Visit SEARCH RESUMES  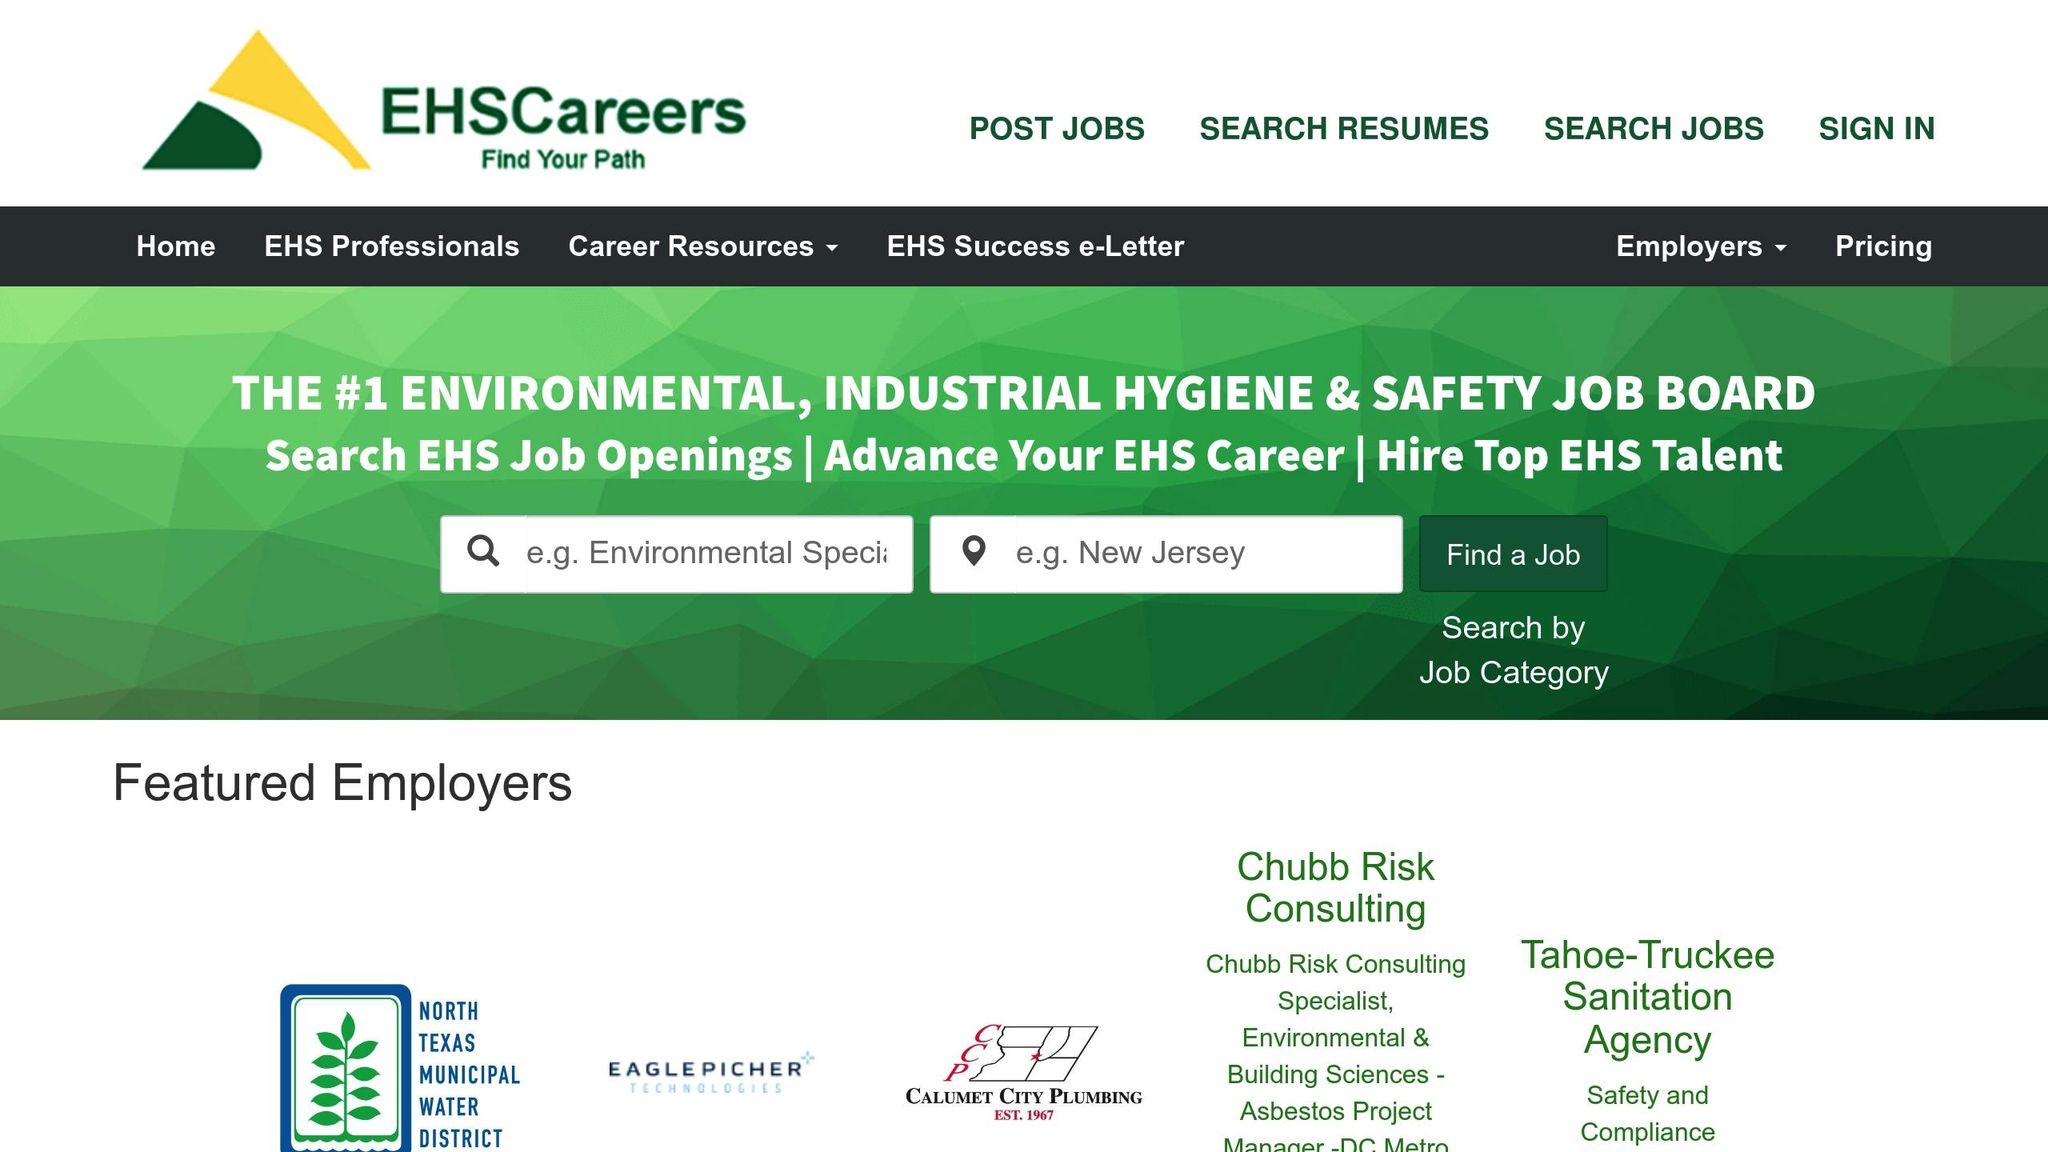[x=1344, y=128]
